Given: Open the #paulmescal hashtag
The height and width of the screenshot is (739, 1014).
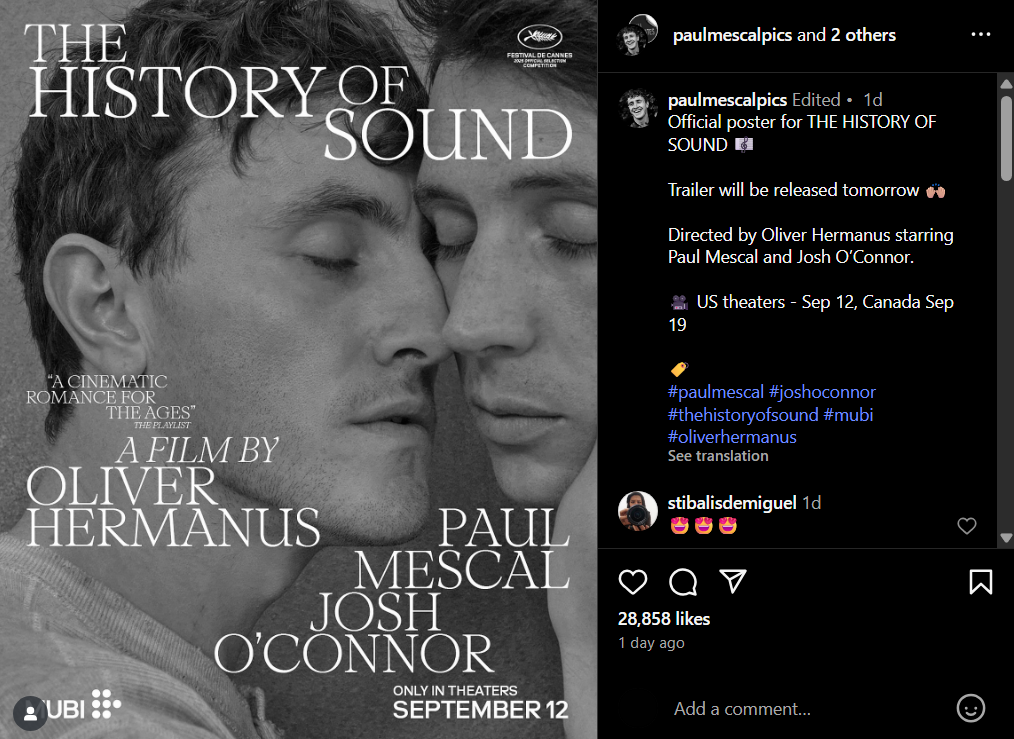Looking at the screenshot, I should (x=715, y=392).
